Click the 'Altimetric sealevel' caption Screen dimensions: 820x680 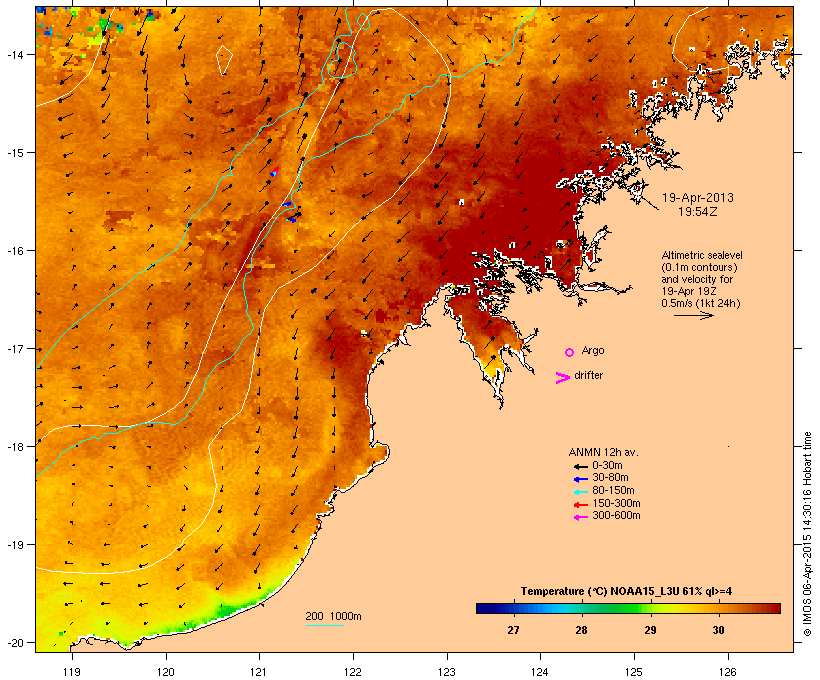(x=702, y=255)
